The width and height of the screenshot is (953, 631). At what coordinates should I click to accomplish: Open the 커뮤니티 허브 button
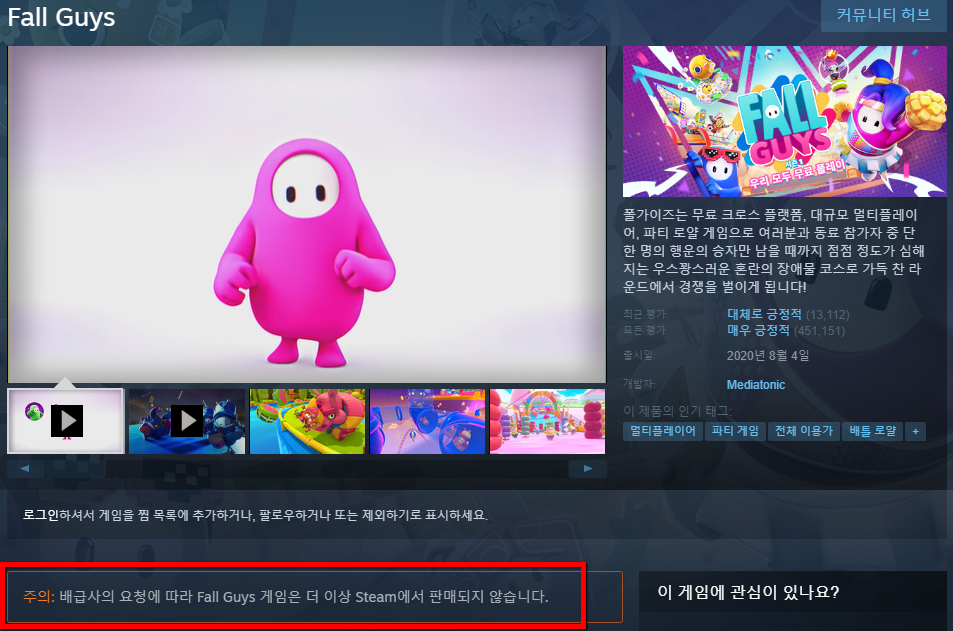click(883, 15)
